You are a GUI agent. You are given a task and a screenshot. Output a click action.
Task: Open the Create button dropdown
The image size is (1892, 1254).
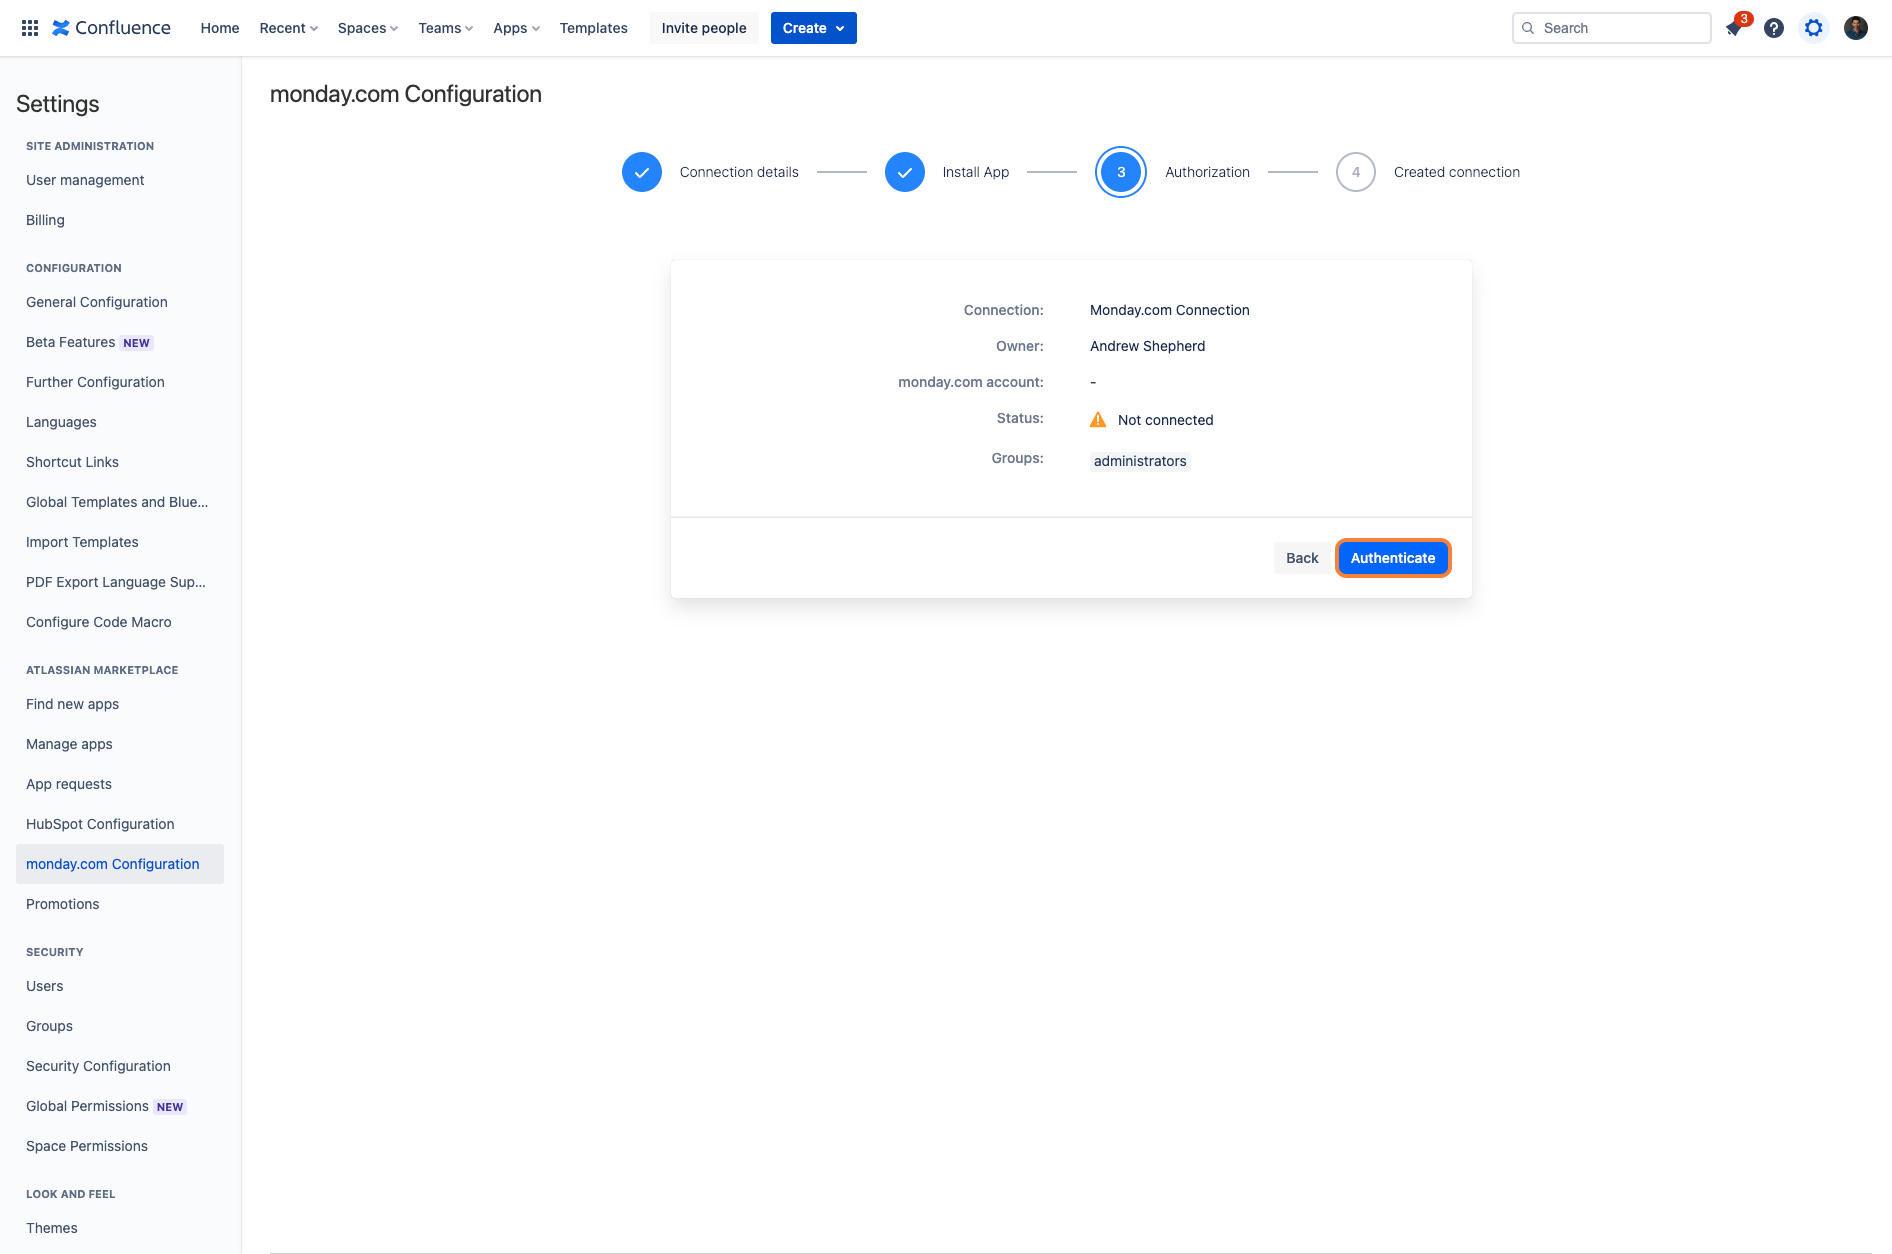[814, 28]
